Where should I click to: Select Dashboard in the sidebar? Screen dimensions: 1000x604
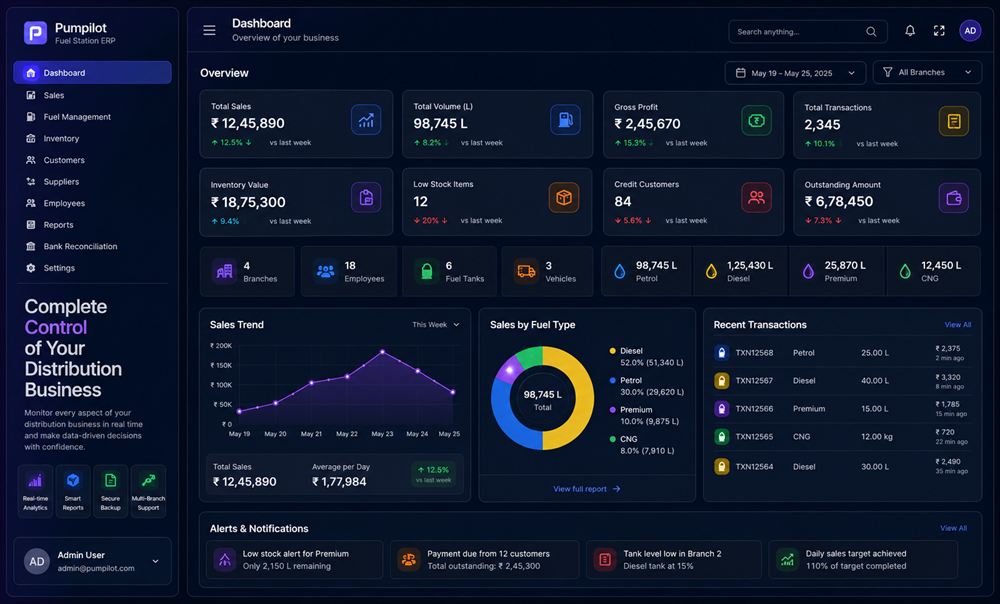click(92, 73)
